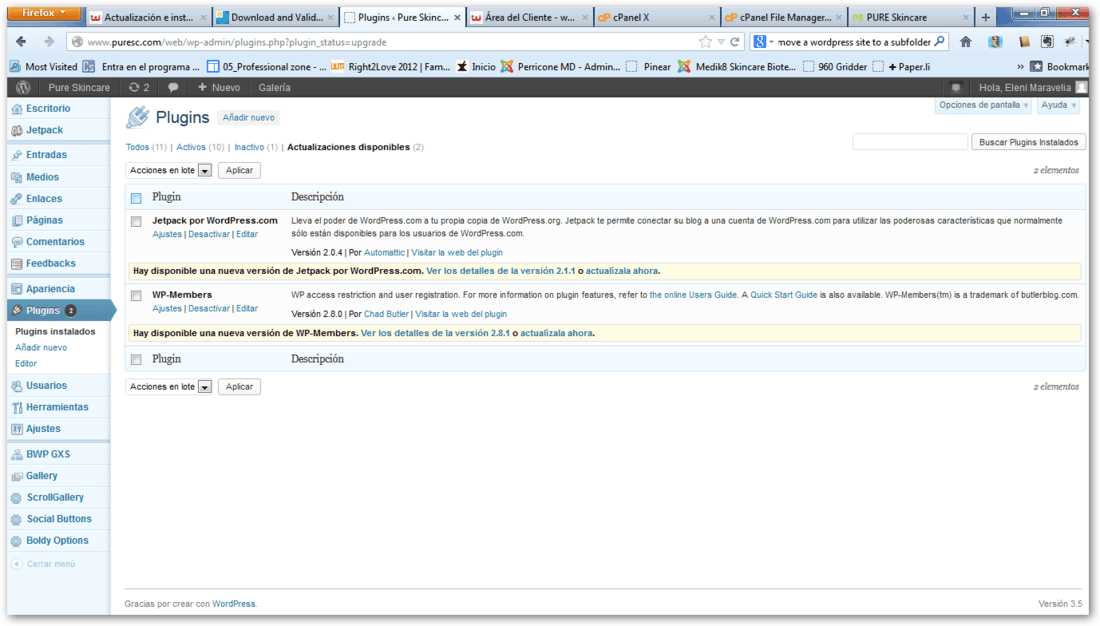The width and height of the screenshot is (1100, 626).
Task: Open Comentarios bubble icon in sidebar
Action: [x=17, y=242]
